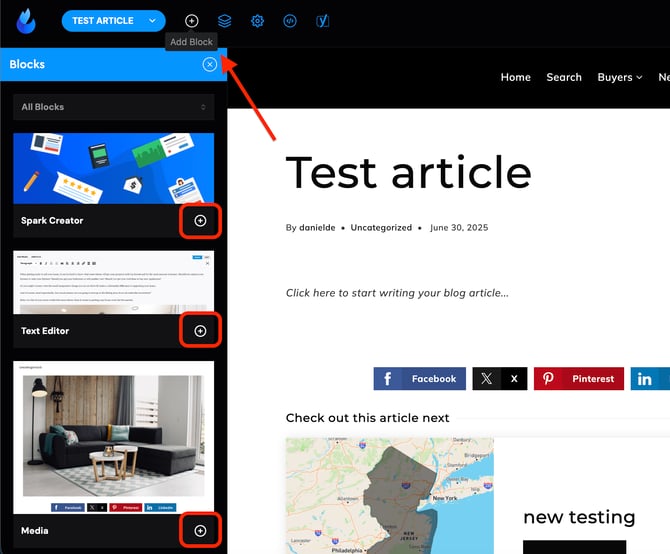The width and height of the screenshot is (670, 554).
Task: Click the code editor icon in toolbar
Action: click(x=290, y=21)
